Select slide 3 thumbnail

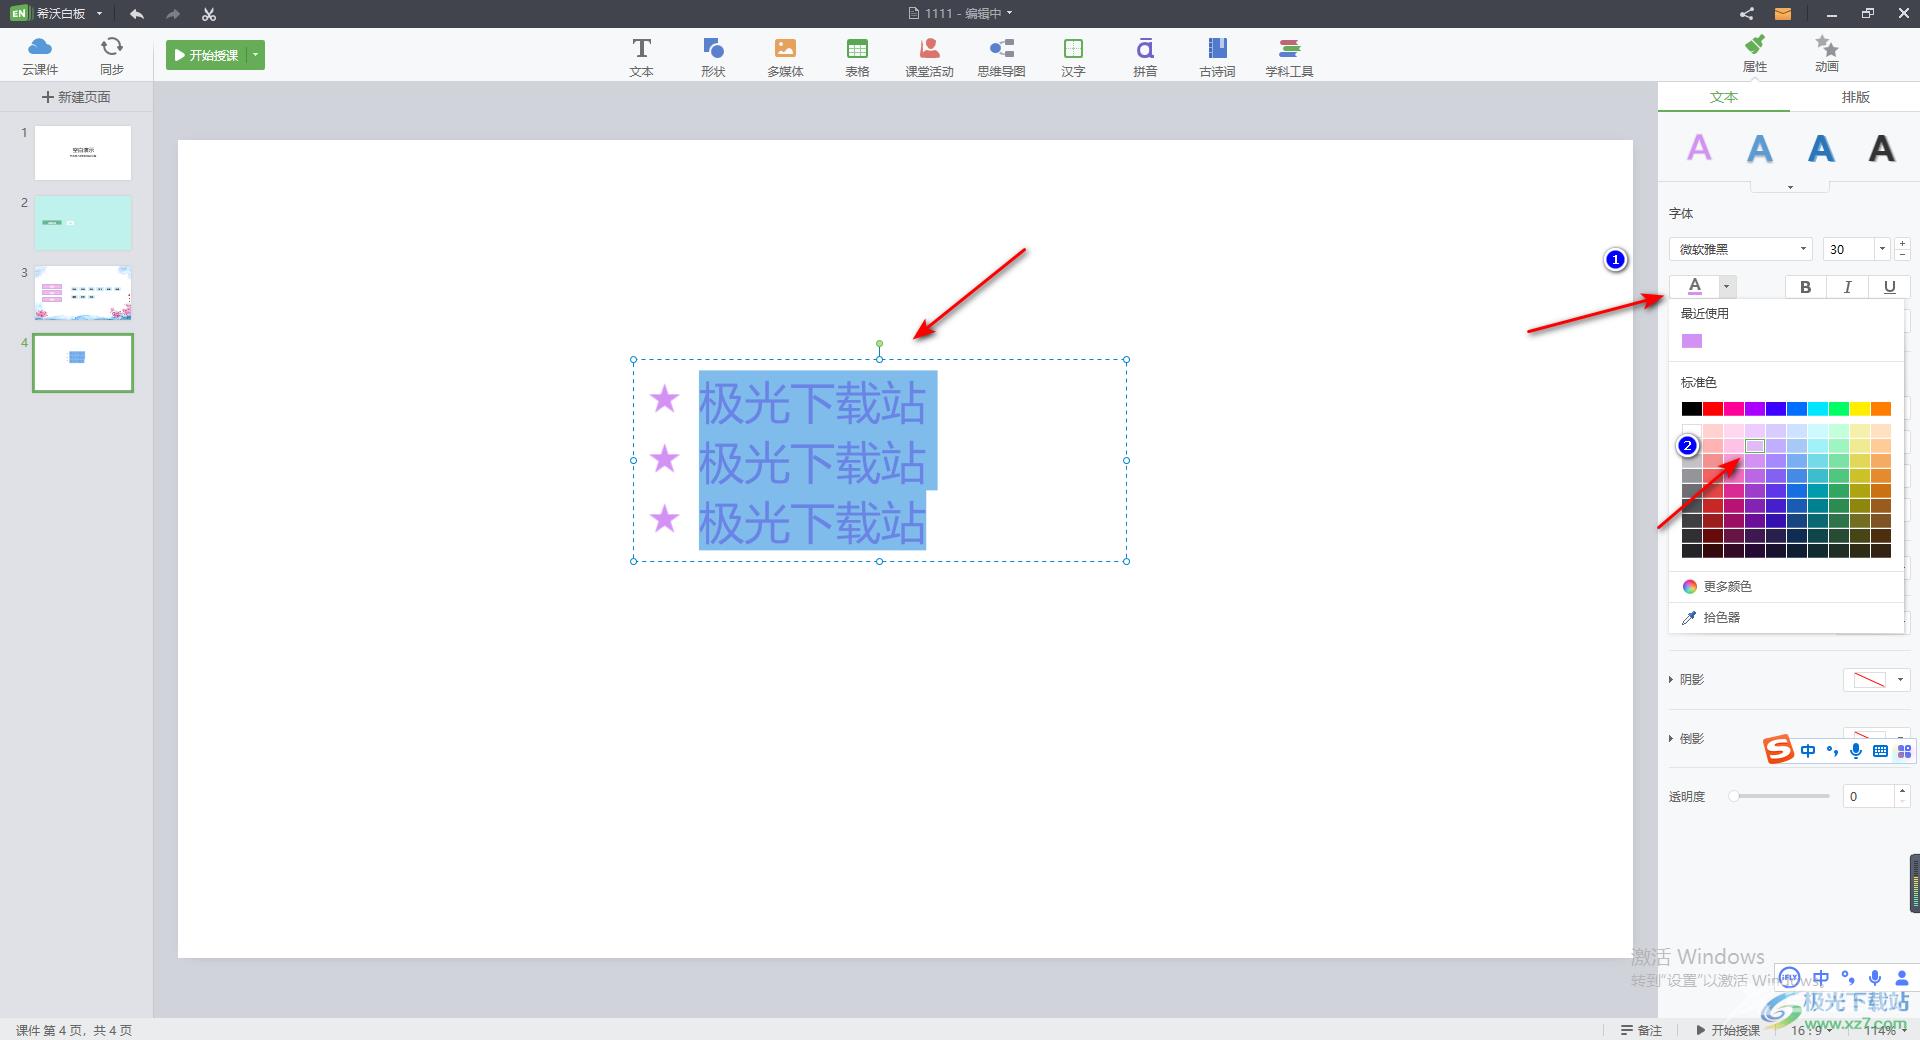click(83, 293)
